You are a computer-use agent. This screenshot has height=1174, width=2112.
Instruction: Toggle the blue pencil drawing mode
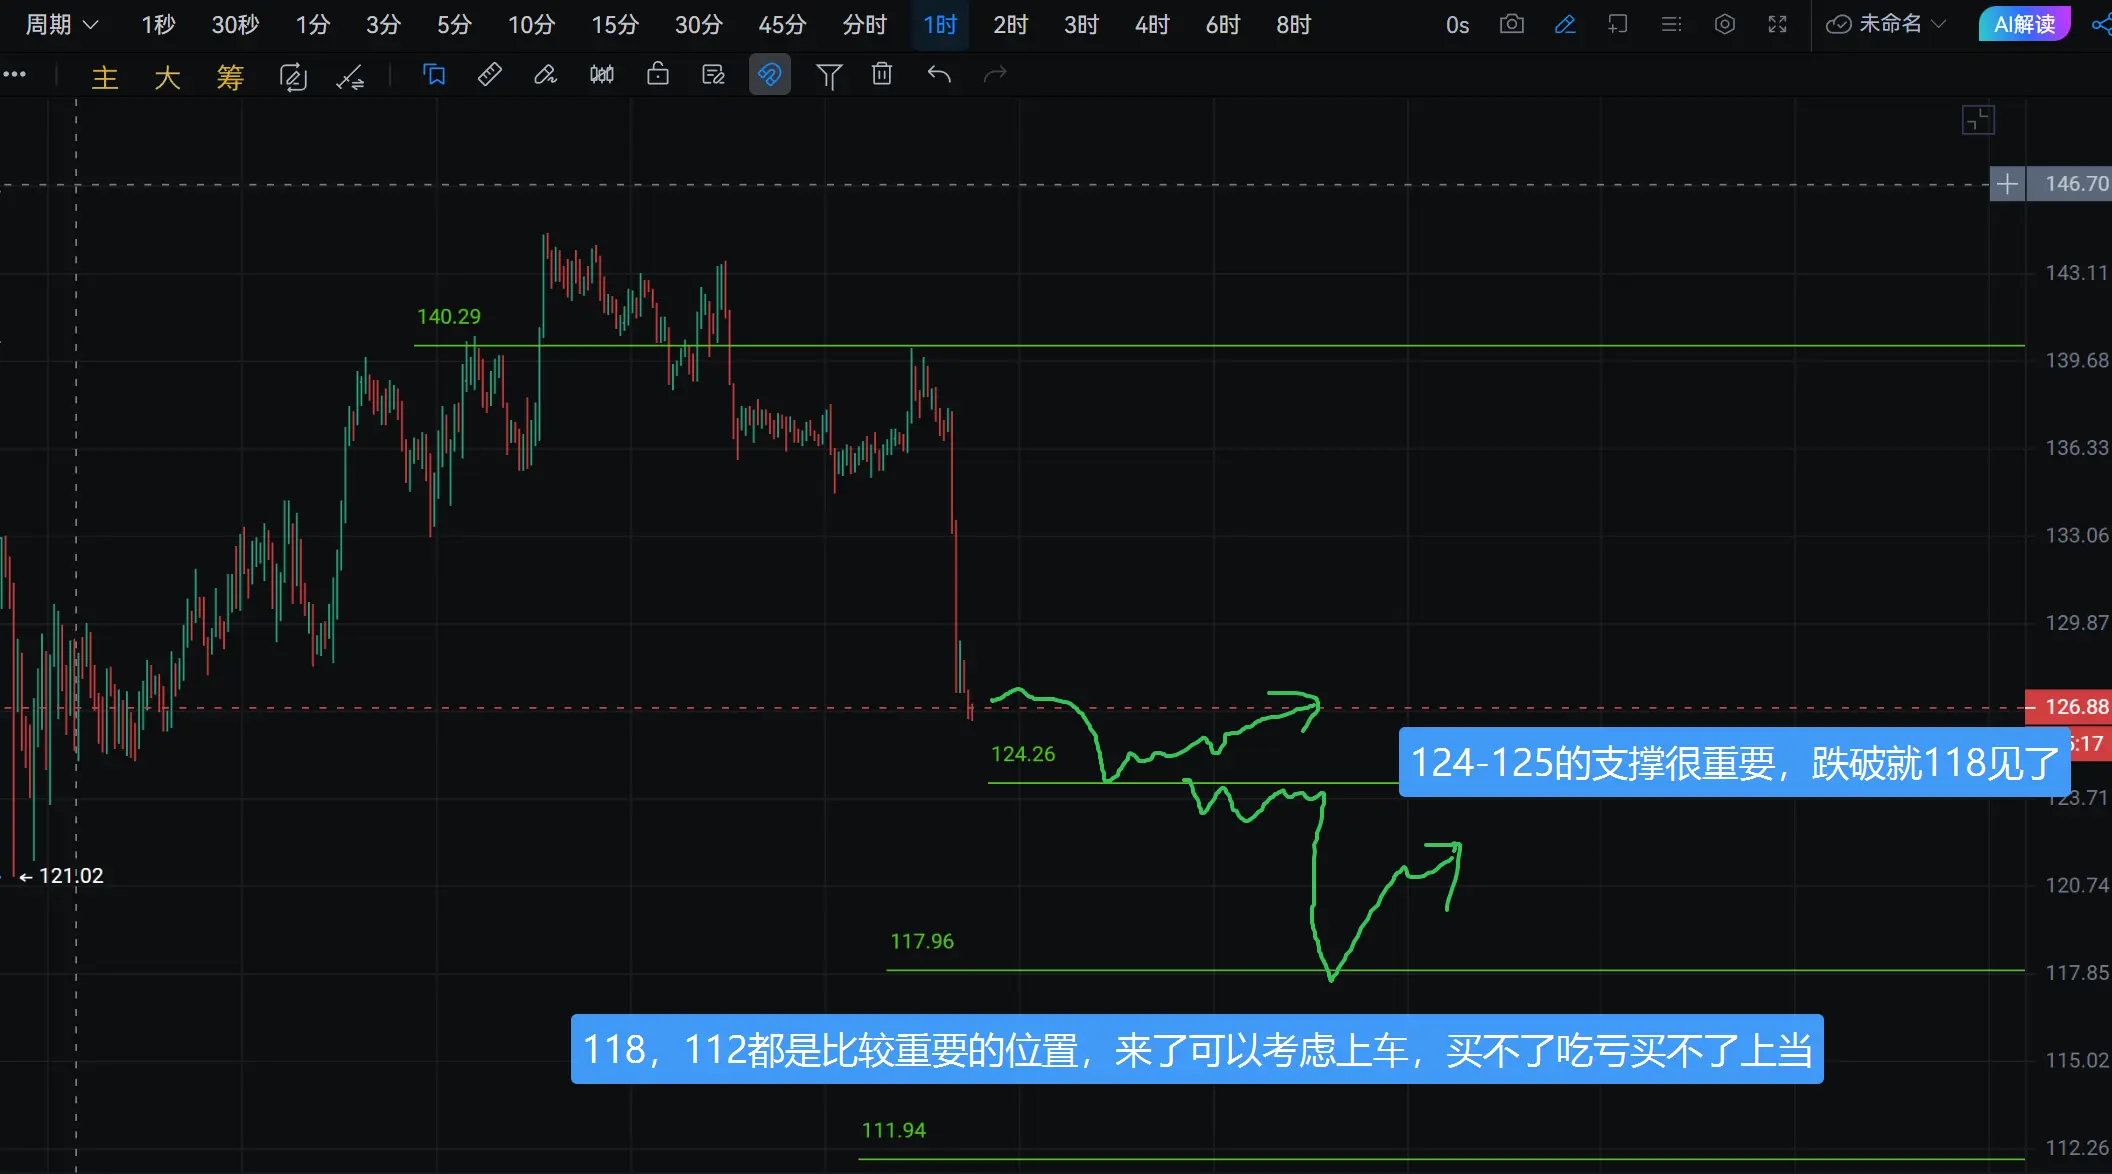(x=1565, y=24)
